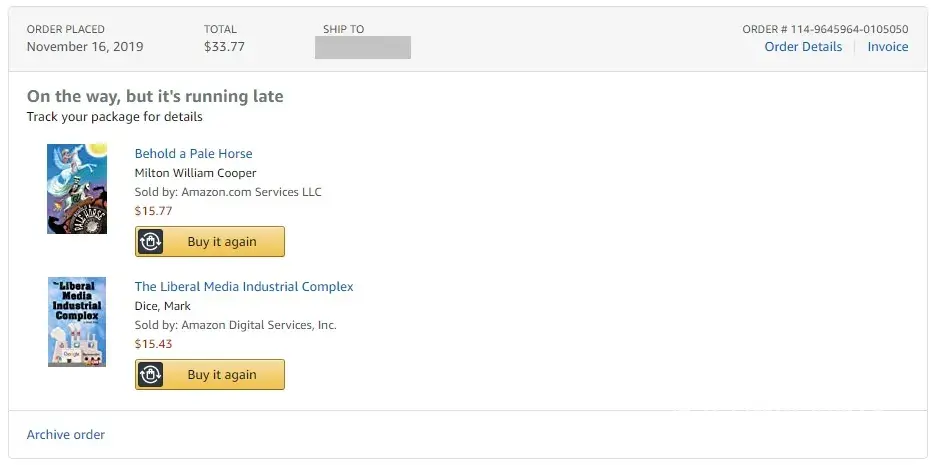Click the $15.77 item price
Viewport: 934px width, 465px height.
[x=153, y=211]
